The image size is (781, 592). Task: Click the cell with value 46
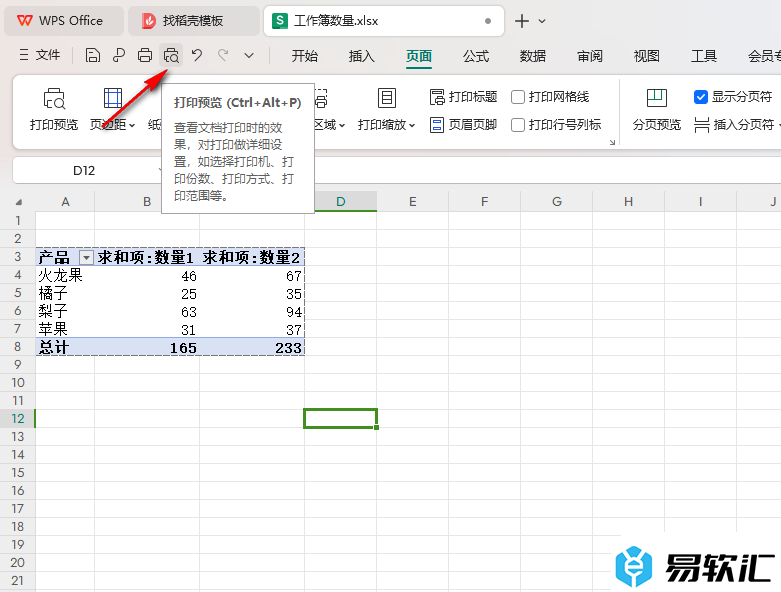click(147, 275)
